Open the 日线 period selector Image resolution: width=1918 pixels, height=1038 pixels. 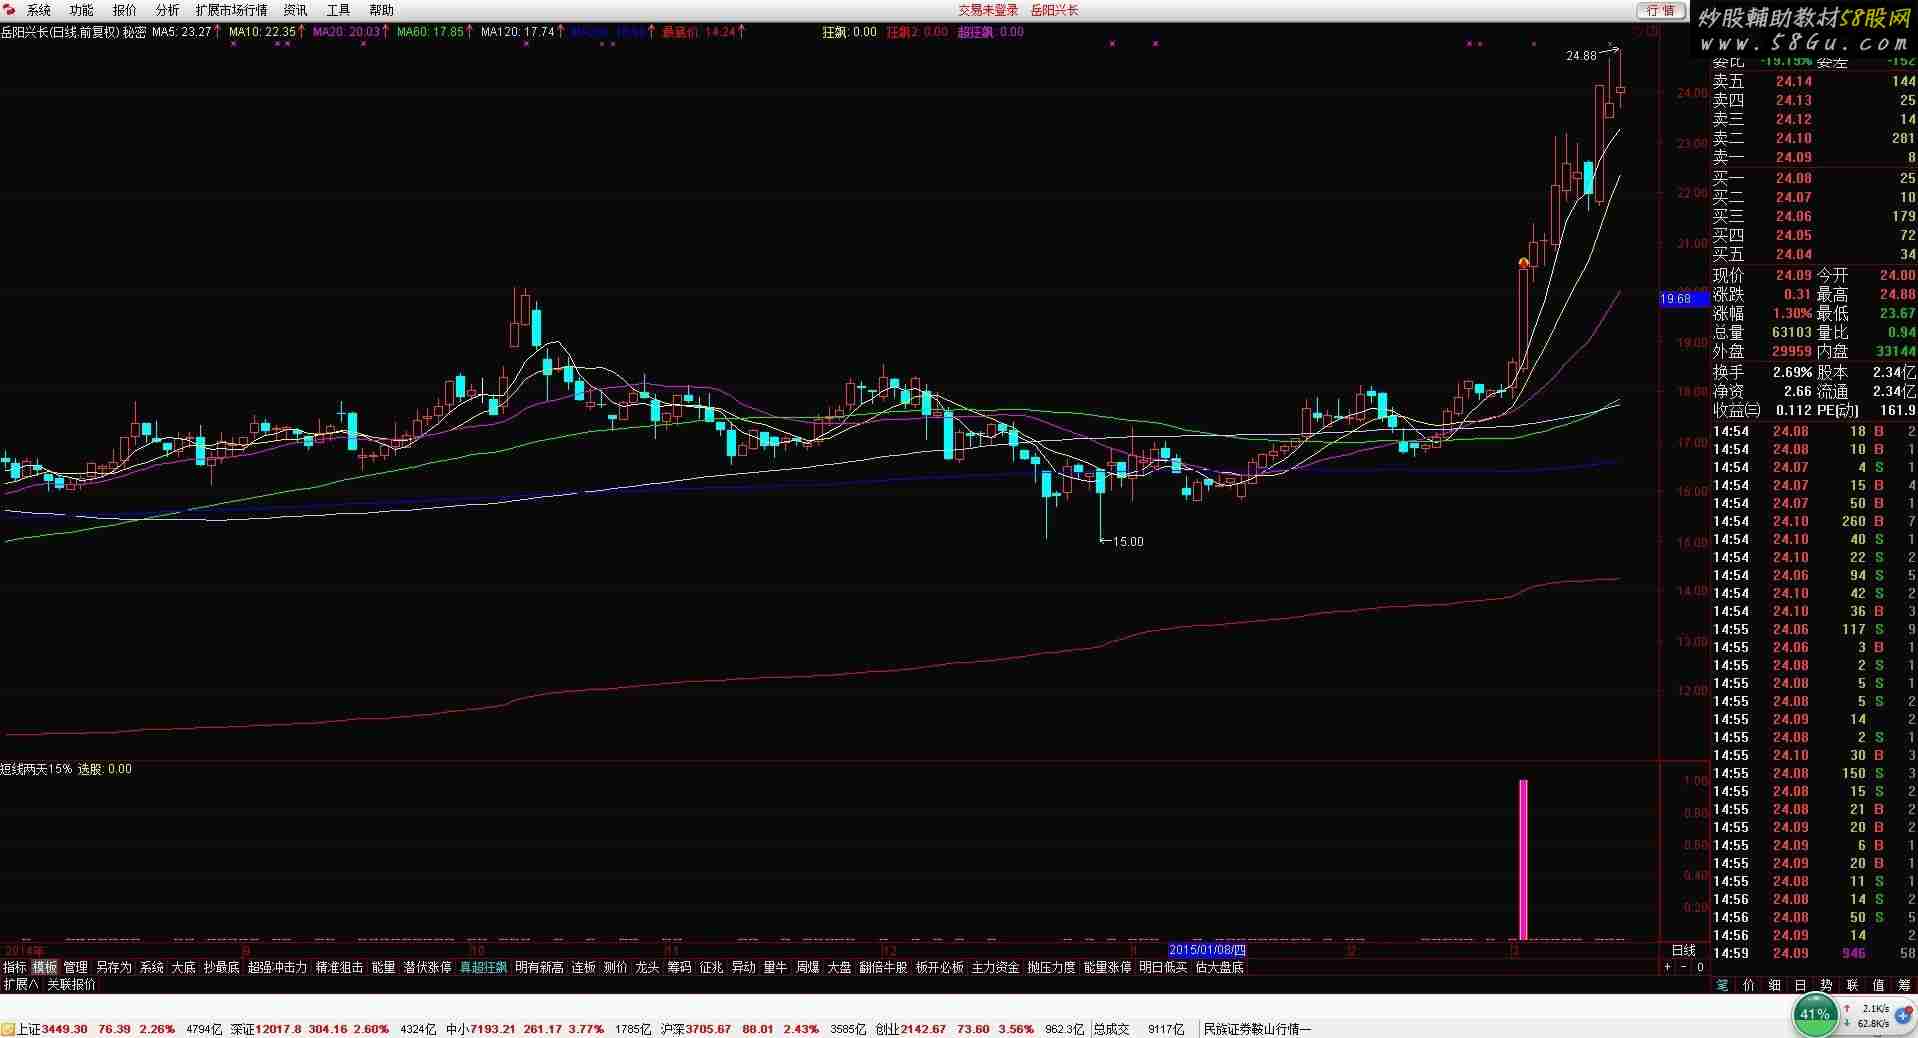pos(1684,950)
